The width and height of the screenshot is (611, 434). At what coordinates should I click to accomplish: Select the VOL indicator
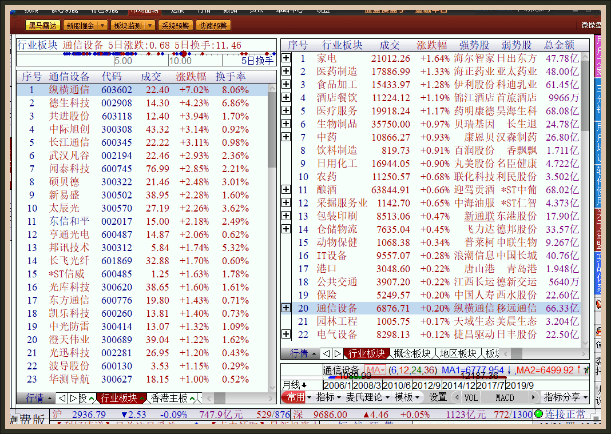tap(471, 397)
